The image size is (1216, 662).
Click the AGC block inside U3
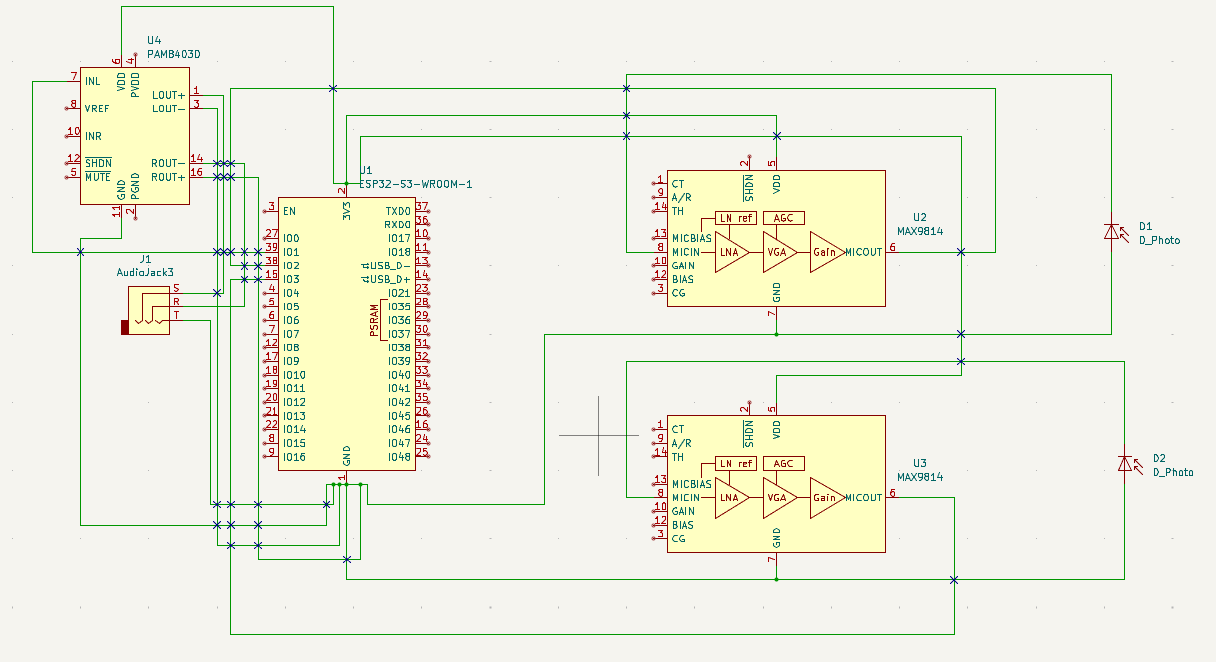[783, 464]
